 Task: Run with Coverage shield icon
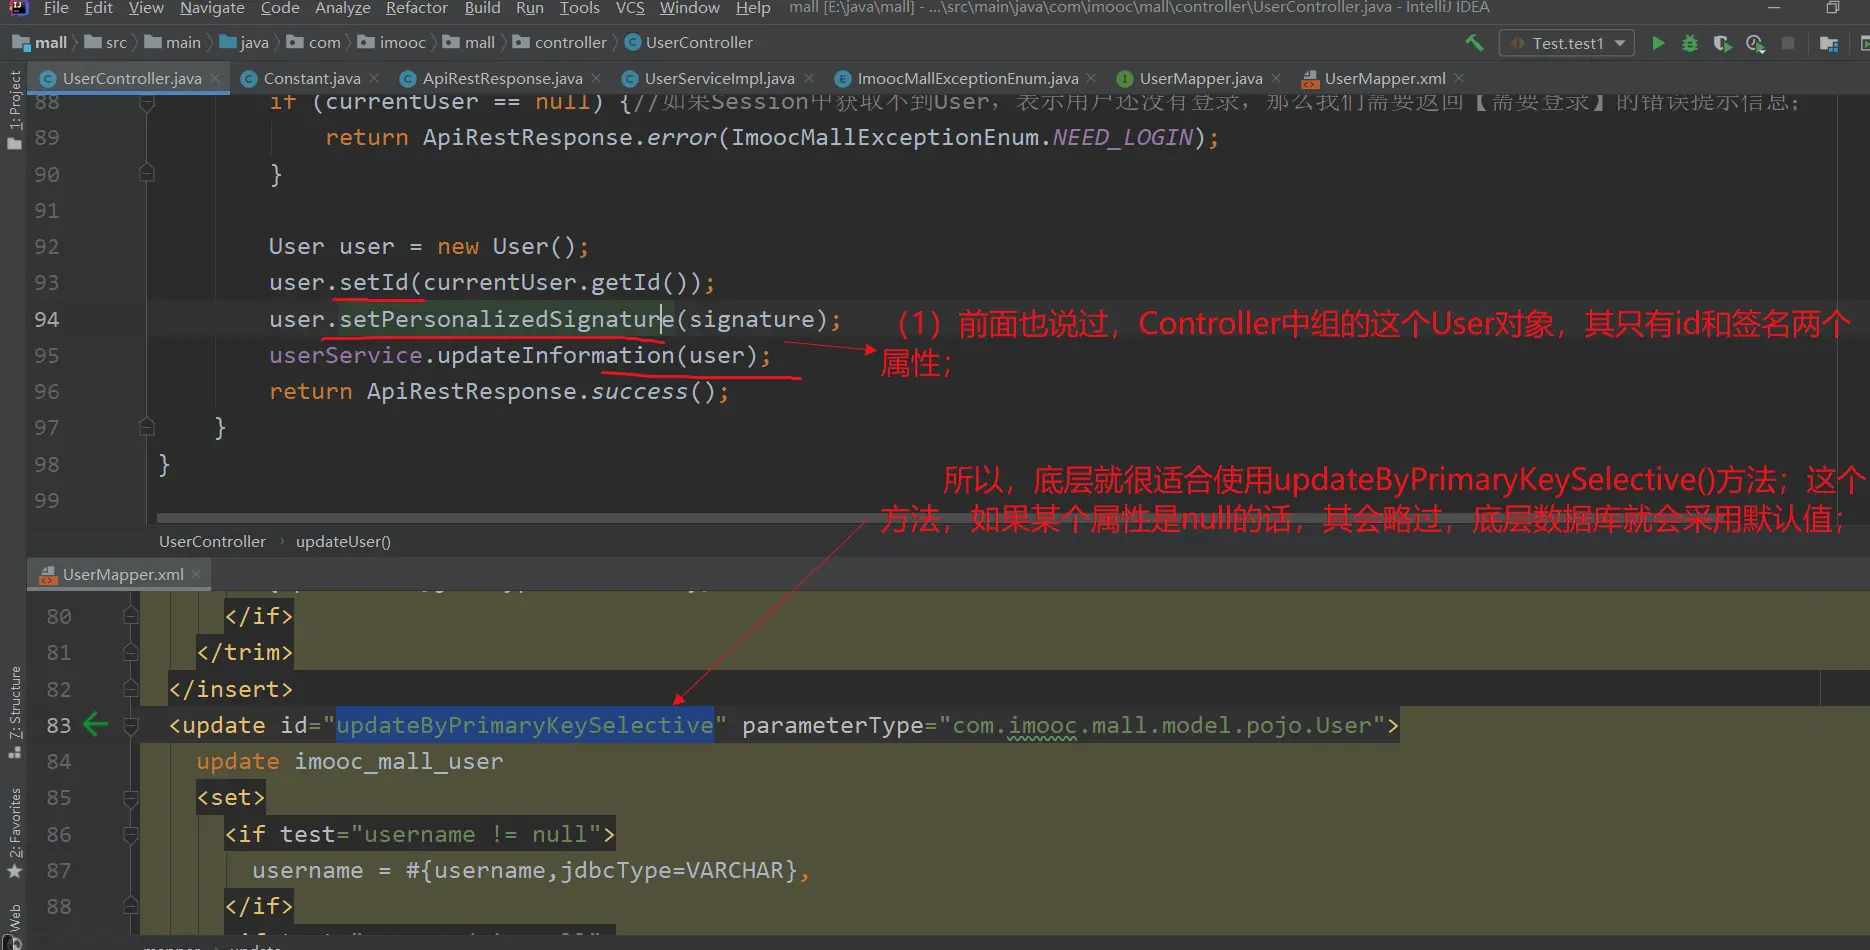point(1722,43)
